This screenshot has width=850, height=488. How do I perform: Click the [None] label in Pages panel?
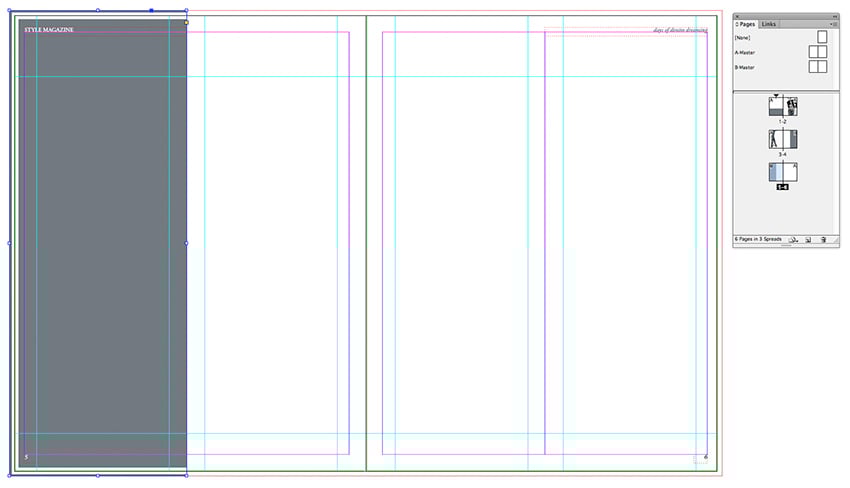click(743, 37)
